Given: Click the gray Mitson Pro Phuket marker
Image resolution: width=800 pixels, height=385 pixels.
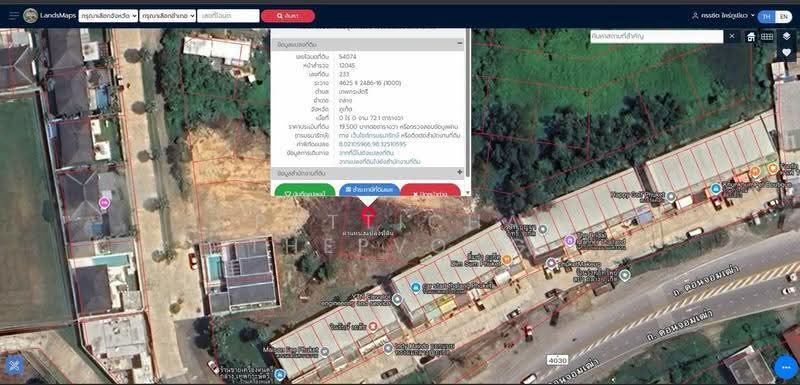Looking at the screenshot, I should 324,351.
